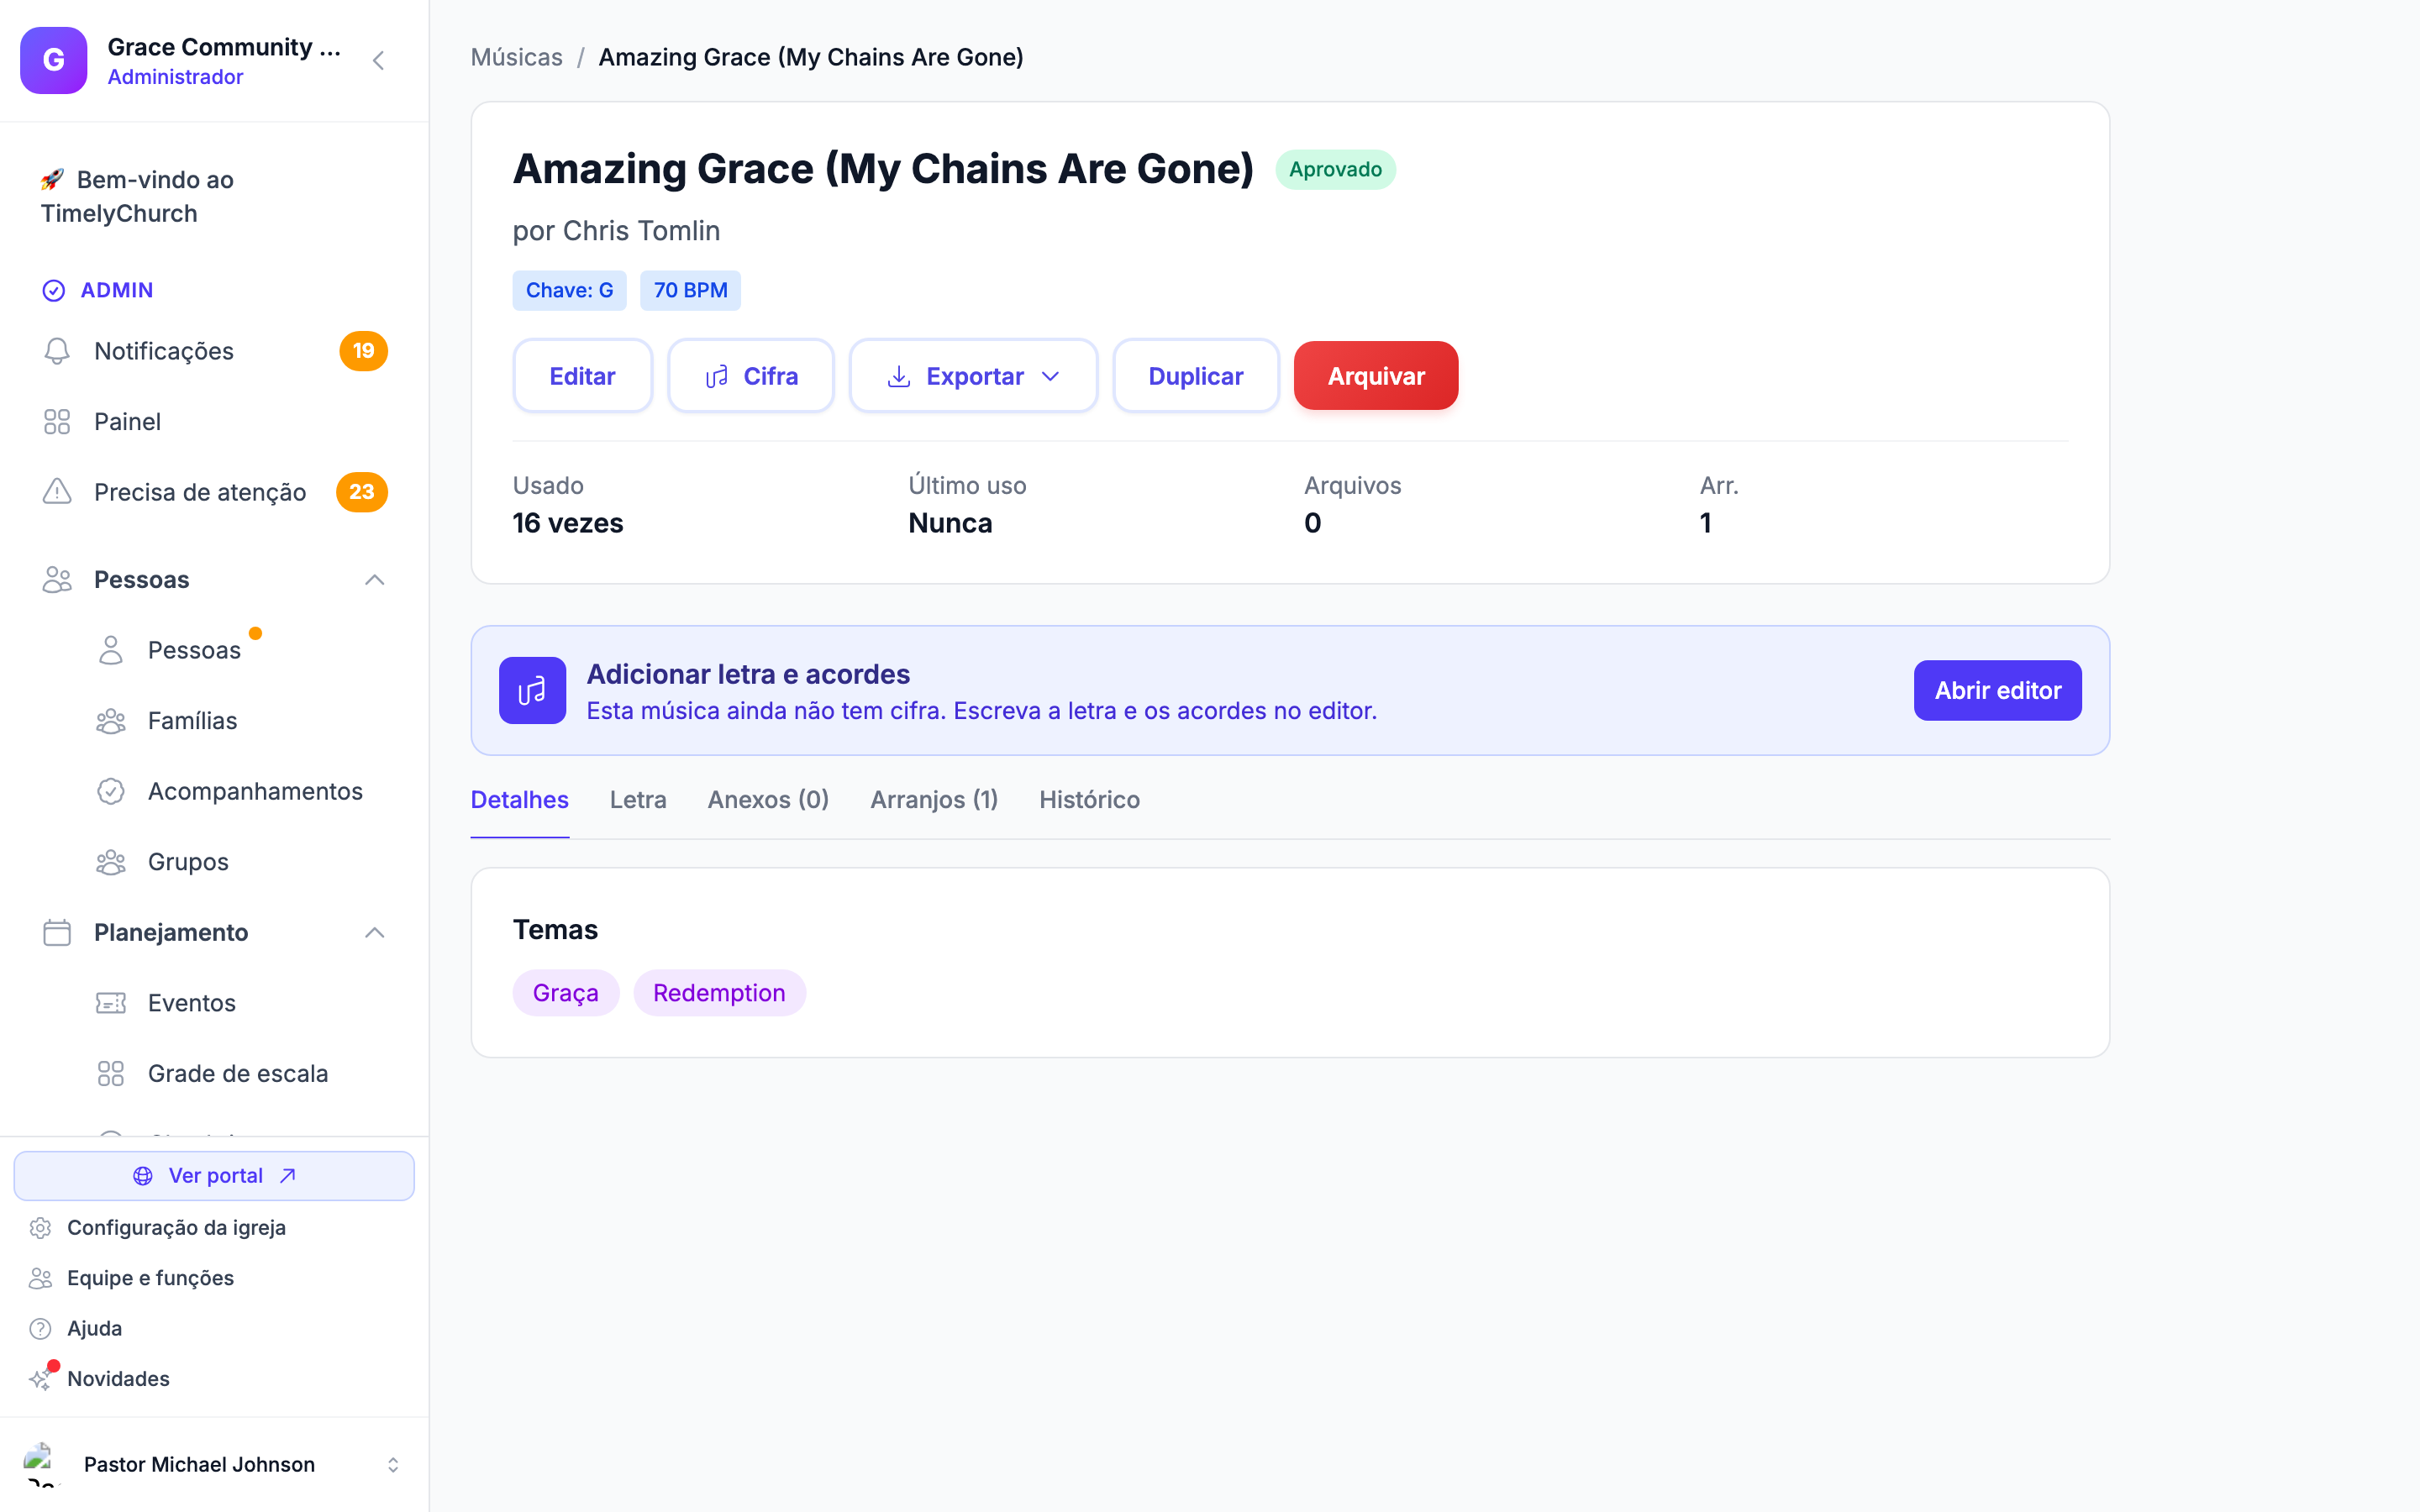Click the Eventos ticket icon
2420x1512 pixels.
tap(111, 1003)
